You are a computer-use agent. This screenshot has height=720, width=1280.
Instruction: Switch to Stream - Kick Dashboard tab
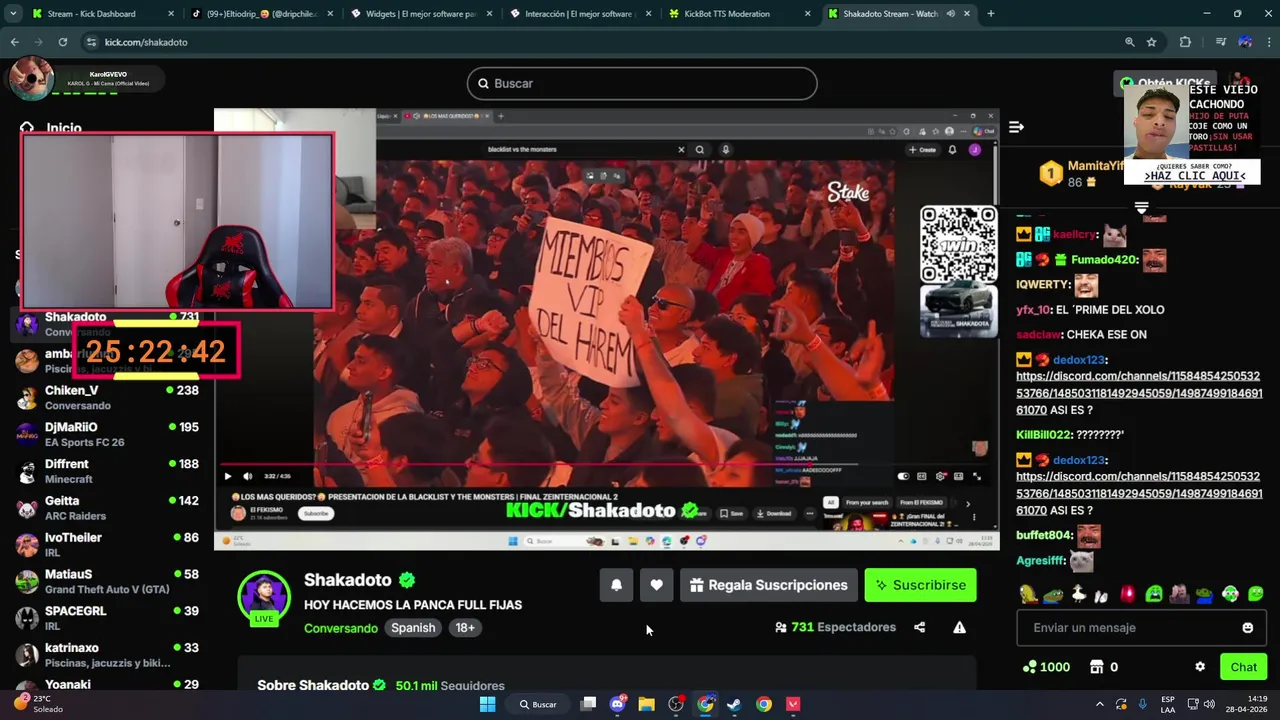(x=101, y=14)
